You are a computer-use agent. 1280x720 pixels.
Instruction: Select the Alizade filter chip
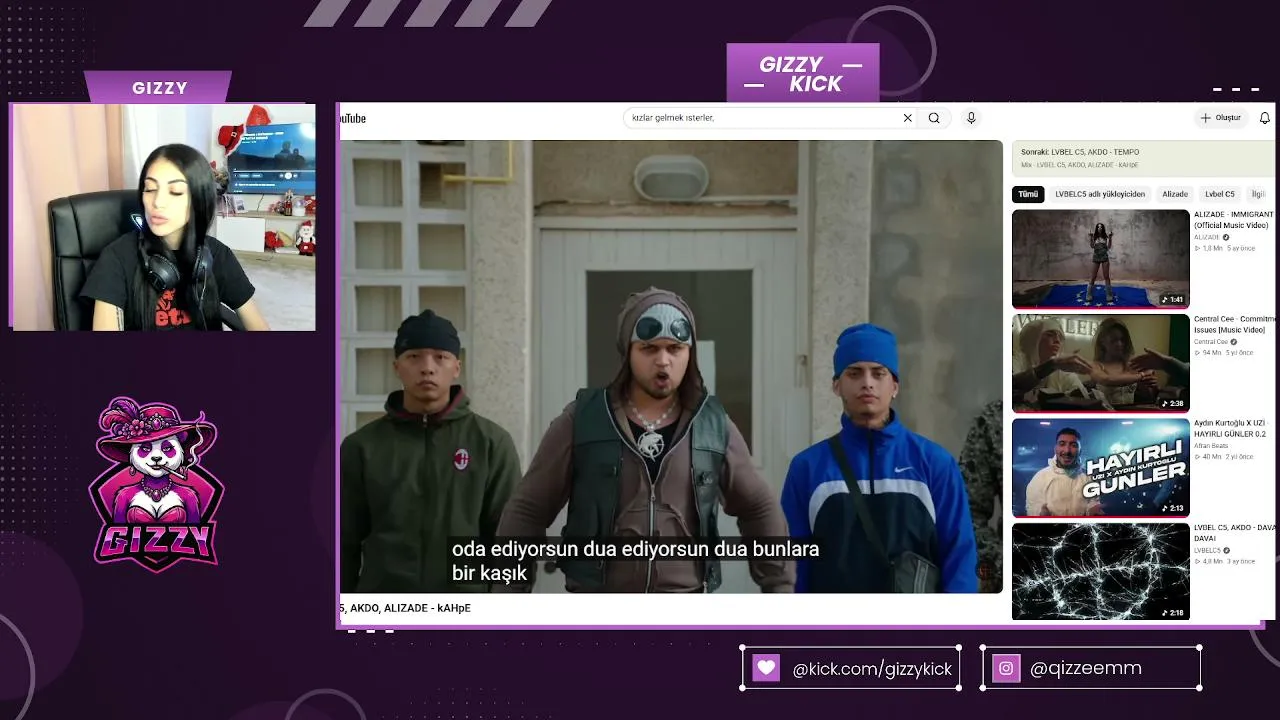click(x=1175, y=194)
